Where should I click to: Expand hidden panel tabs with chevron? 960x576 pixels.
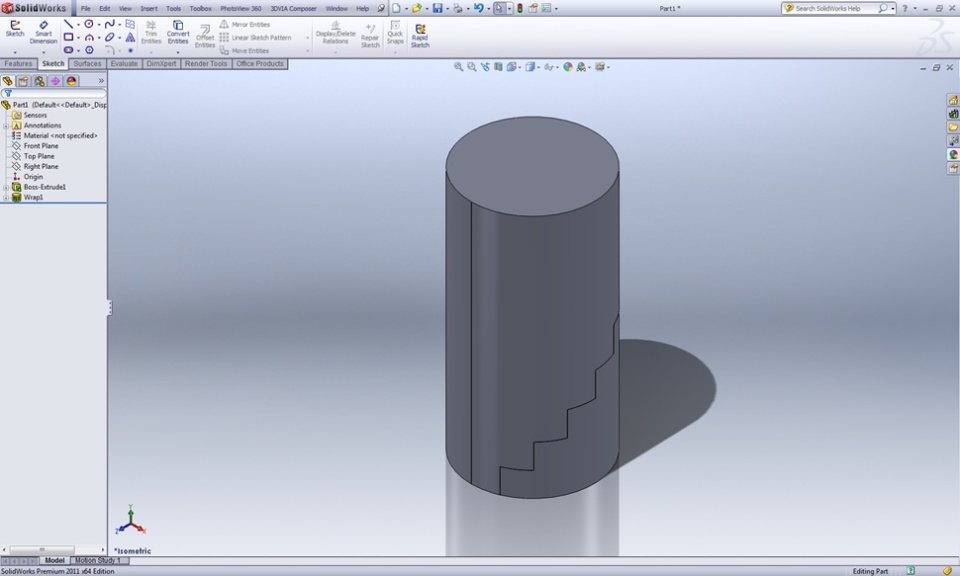[x=101, y=81]
